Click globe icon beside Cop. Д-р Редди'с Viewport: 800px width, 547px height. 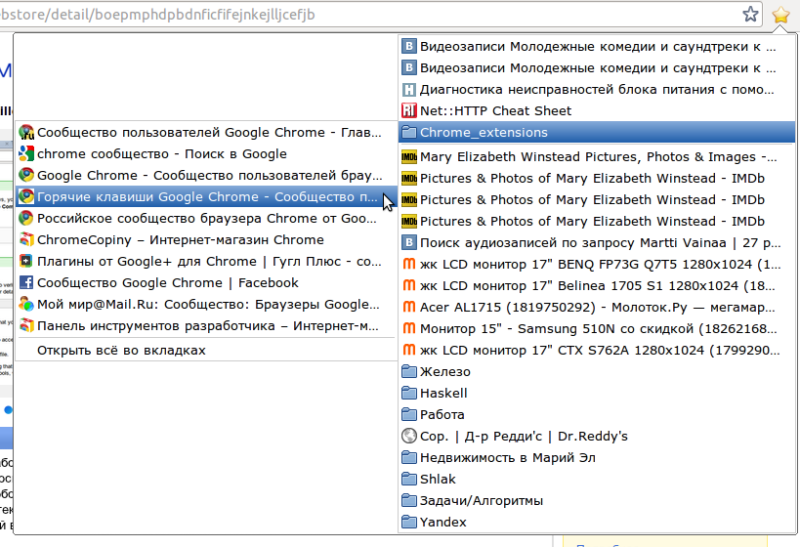pos(409,435)
